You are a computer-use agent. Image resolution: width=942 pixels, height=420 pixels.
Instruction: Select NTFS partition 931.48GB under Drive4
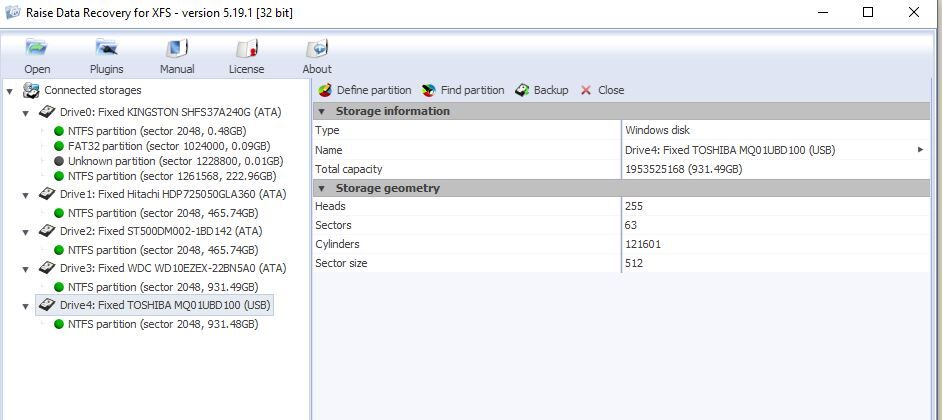click(163, 324)
